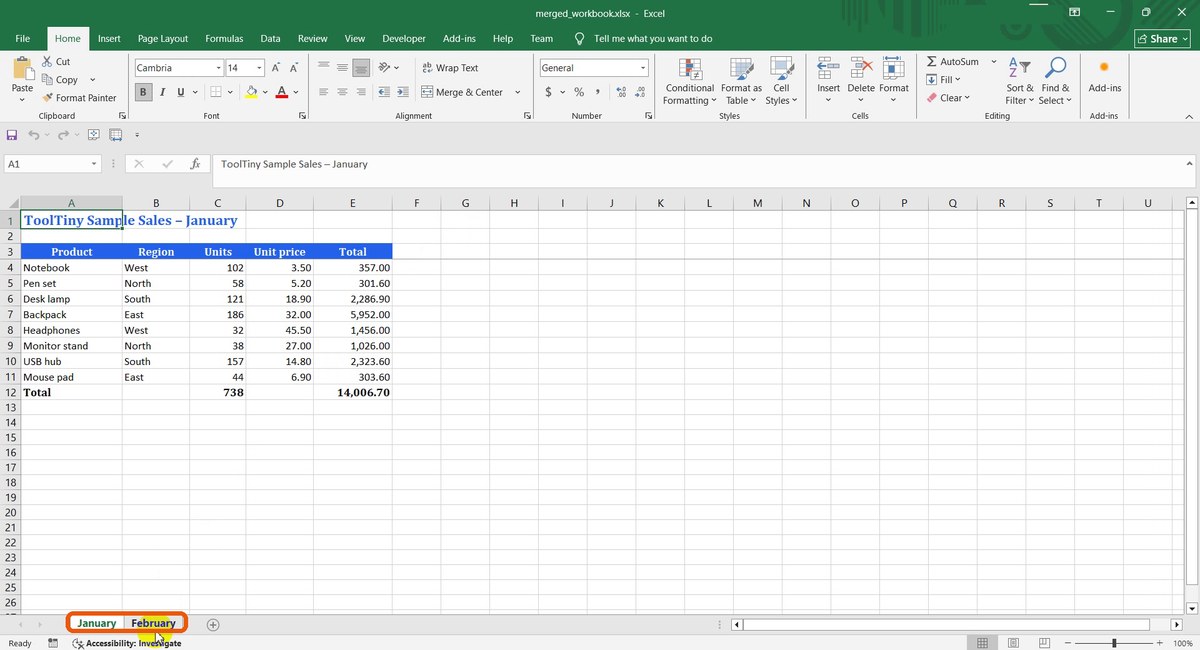Expand the Merge & Center dropdown arrow
Screen dimensions: 1200x650
pos(517,92)
